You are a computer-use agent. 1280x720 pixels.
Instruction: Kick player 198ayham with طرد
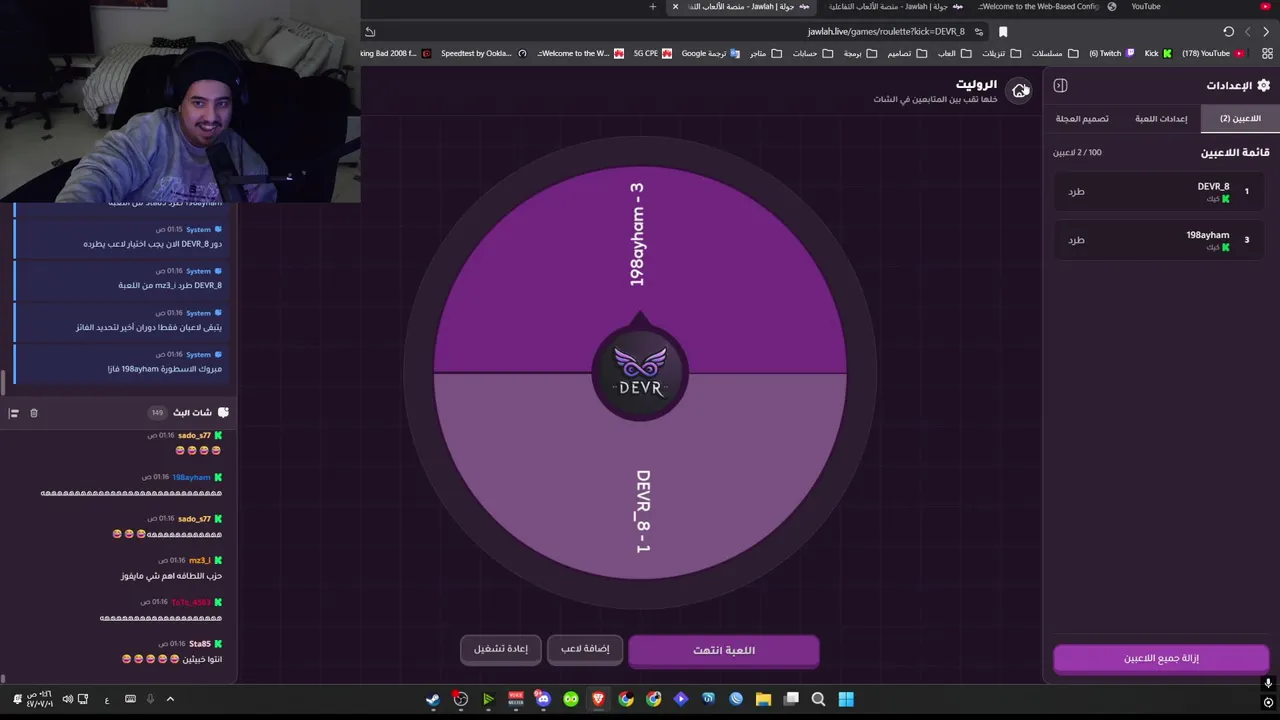point(1076,240)
